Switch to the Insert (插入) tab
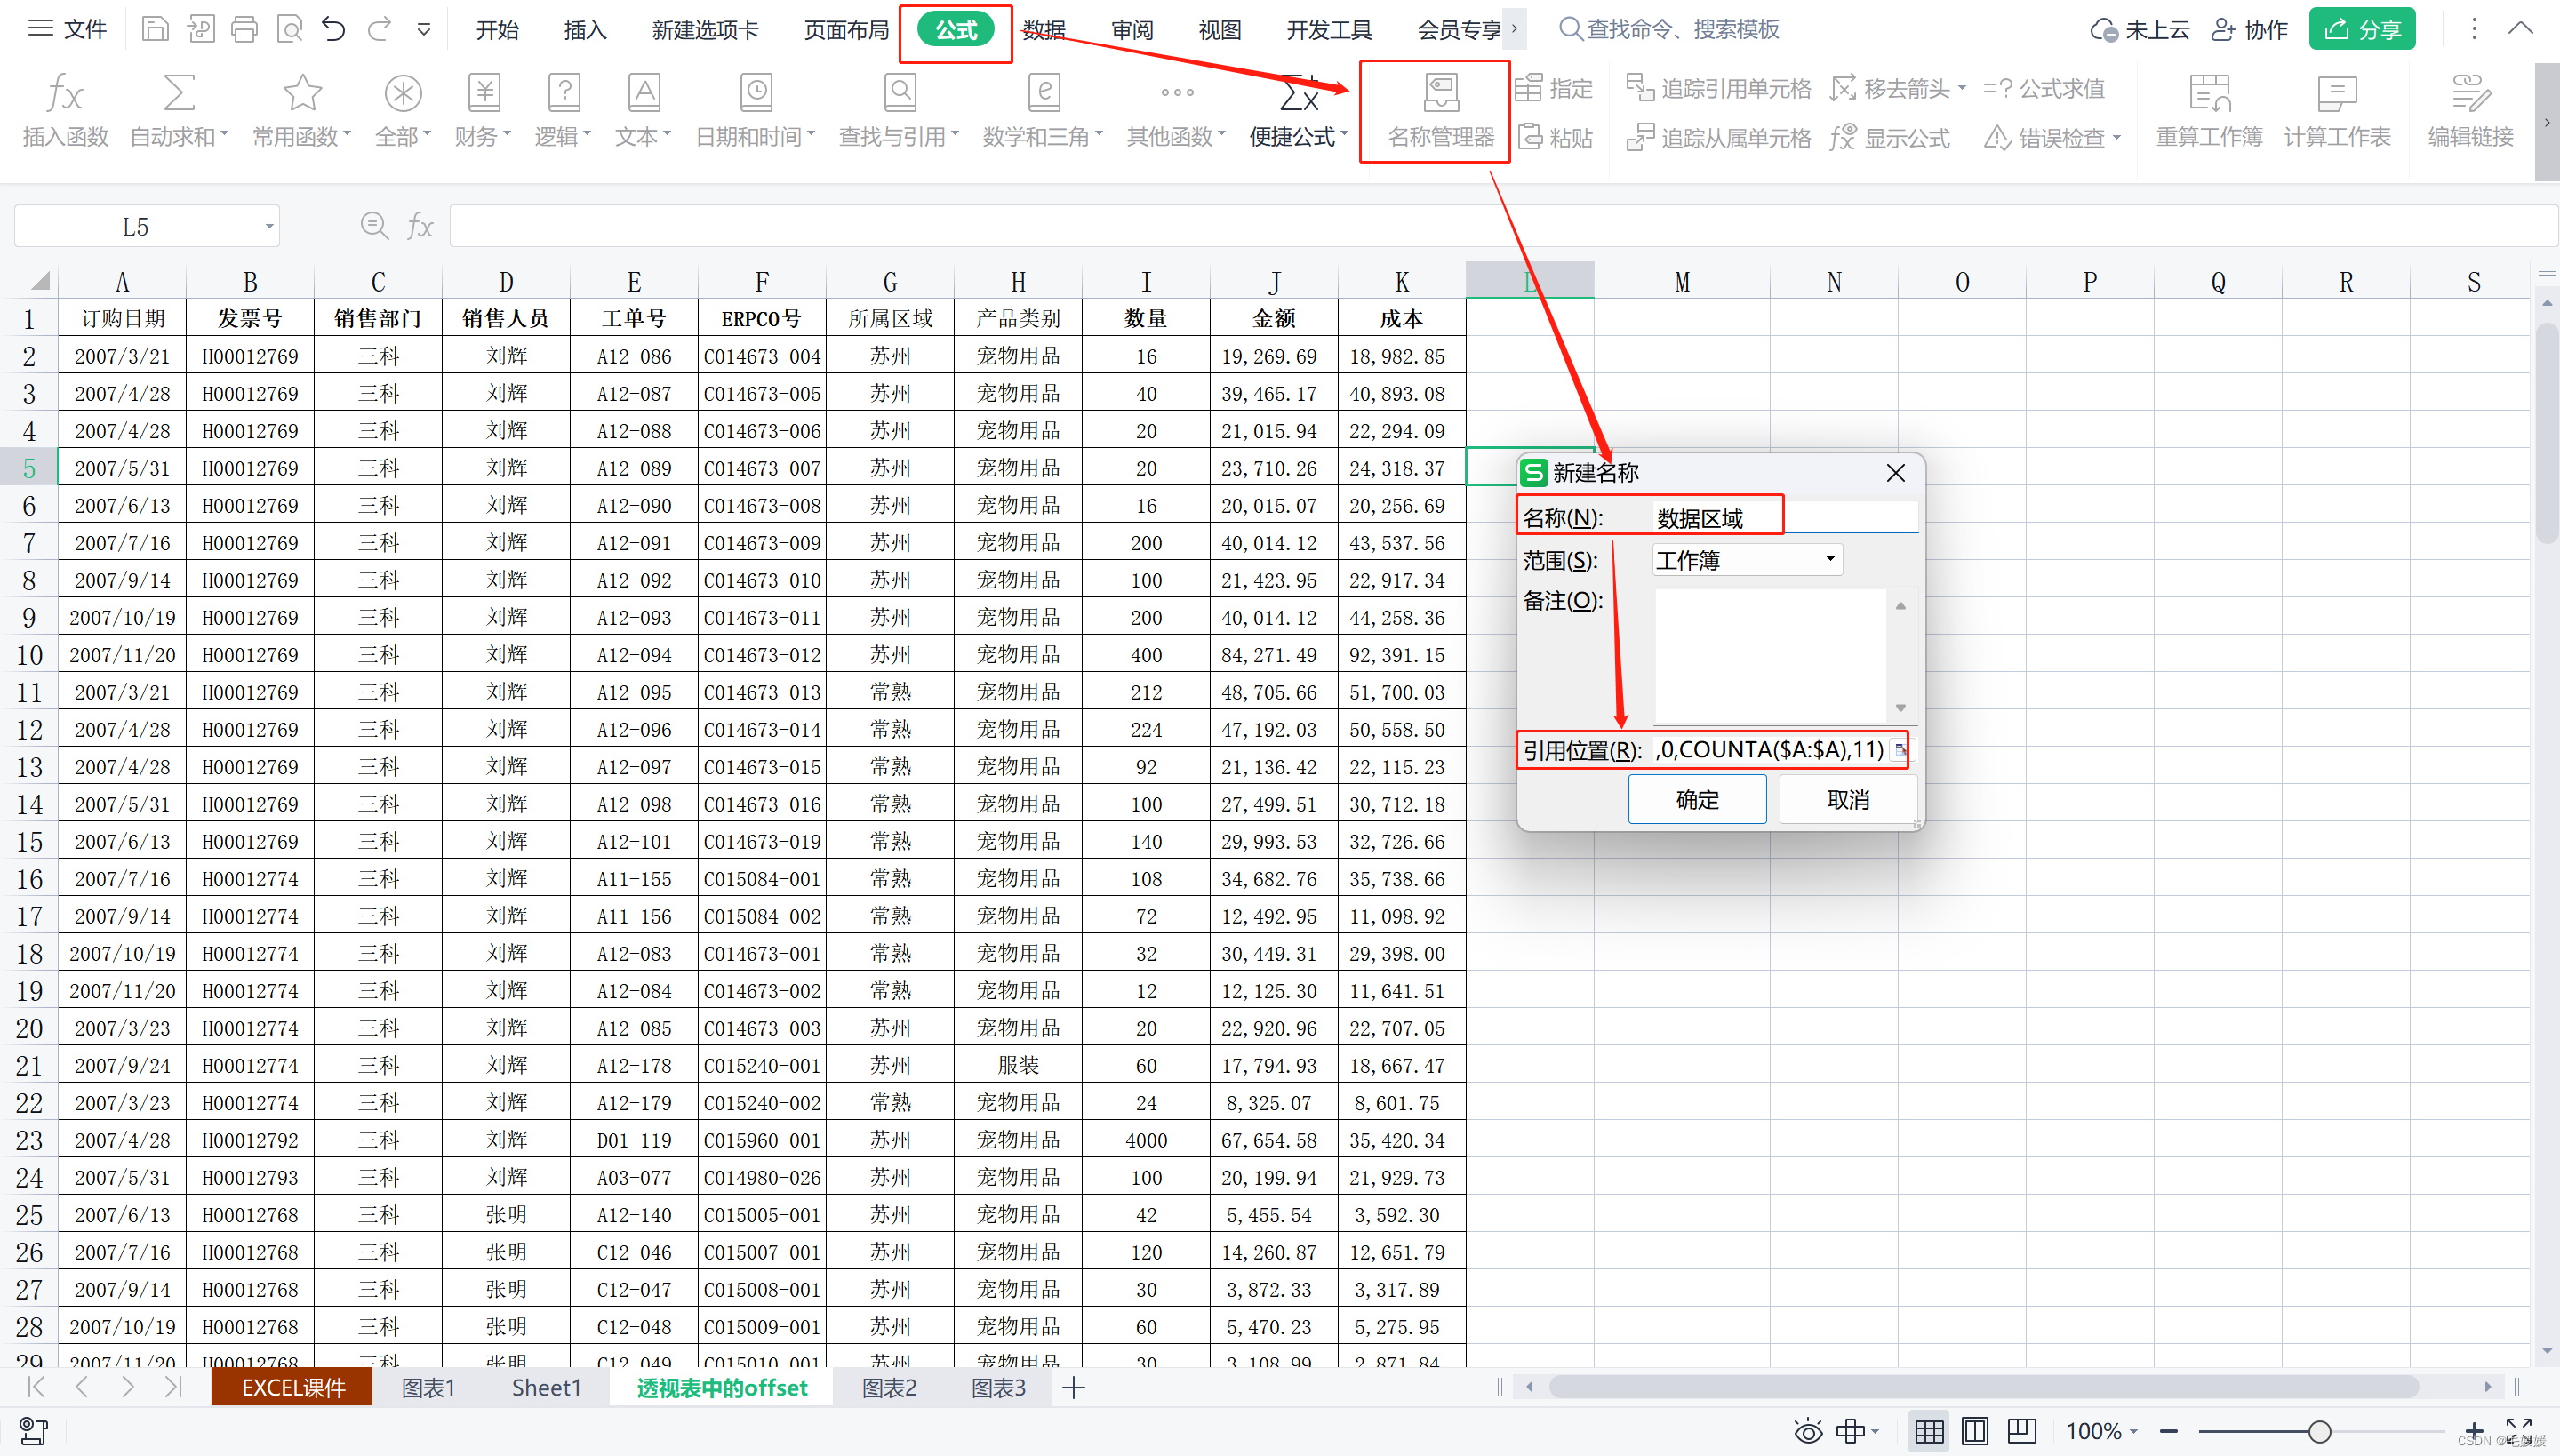The height and width of the screenshot is (1456, 2560). pyautogui.click(x=585, y=30)
